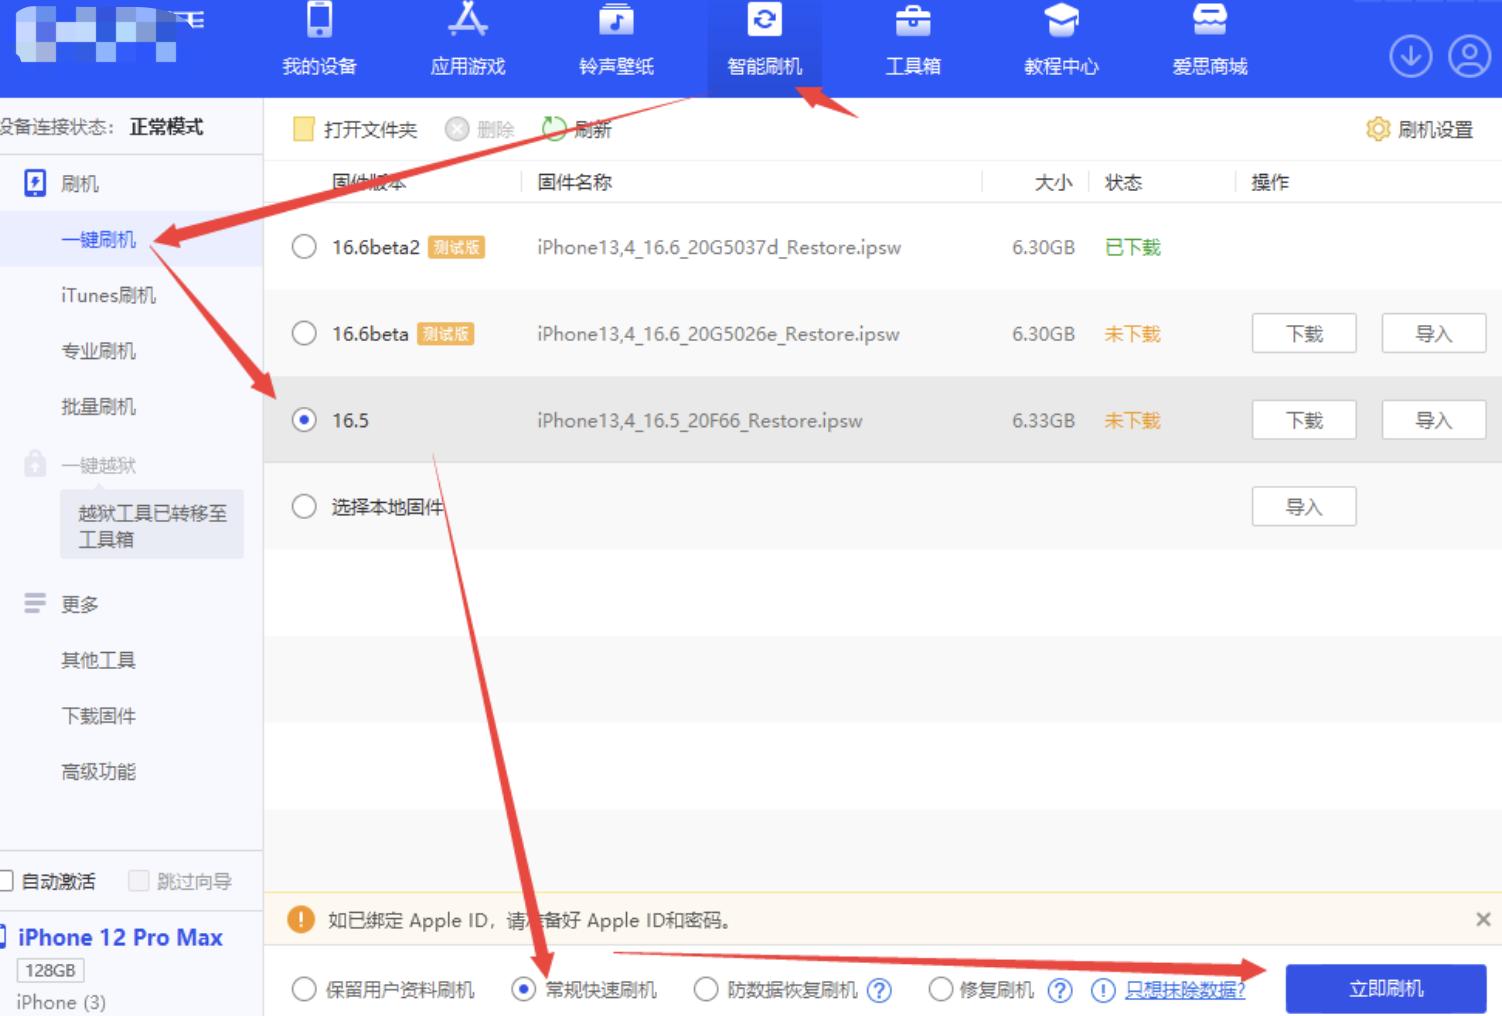The width and height of the screenshot is (1502, 1016).
Task: Visit the 爱思商城 store
Action: click(1207, 40)
